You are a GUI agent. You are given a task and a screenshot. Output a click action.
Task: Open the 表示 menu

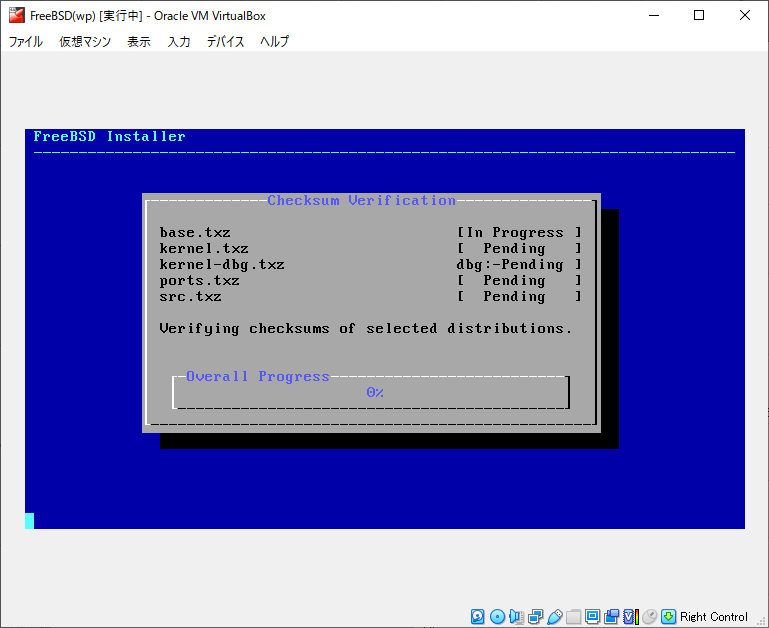point(139,41)
